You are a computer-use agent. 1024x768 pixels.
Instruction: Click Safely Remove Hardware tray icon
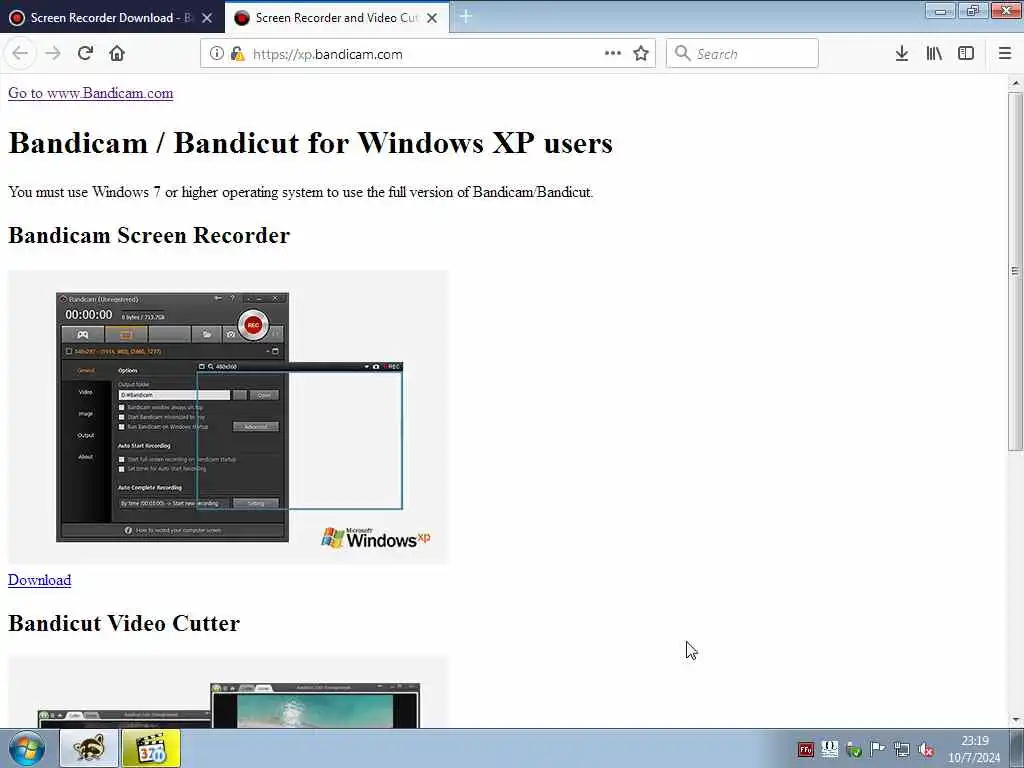tap(854, 750)
